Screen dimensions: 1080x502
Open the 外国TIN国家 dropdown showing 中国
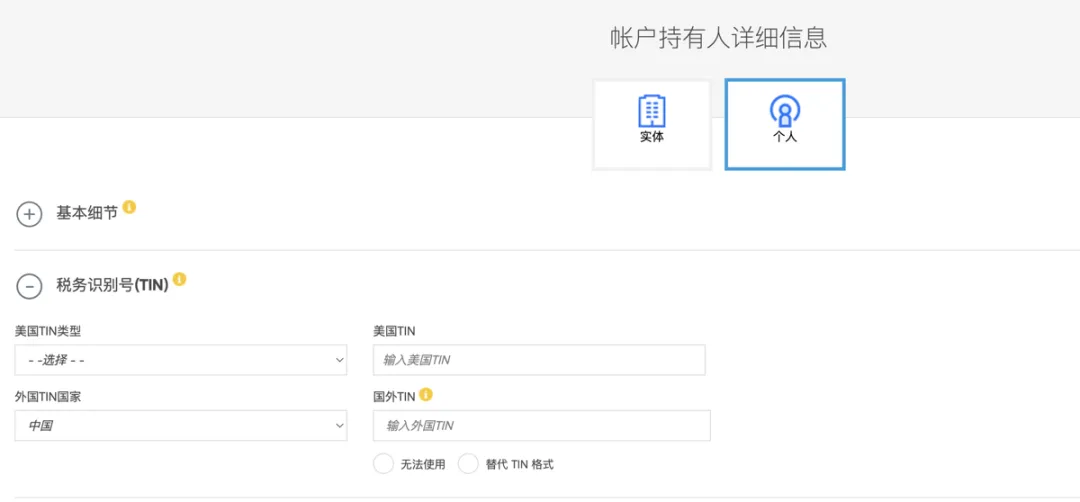(x=180, y=426)
